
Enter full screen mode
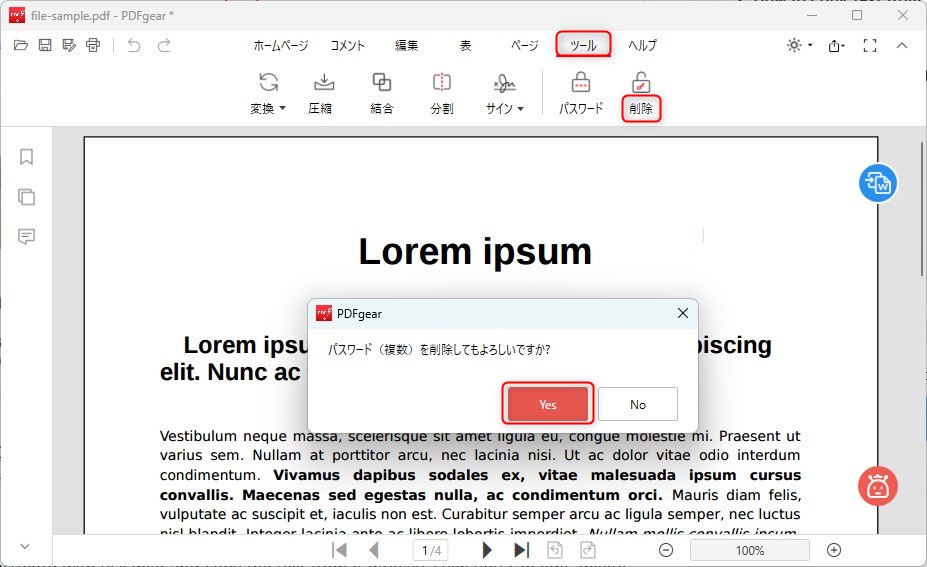870,46
